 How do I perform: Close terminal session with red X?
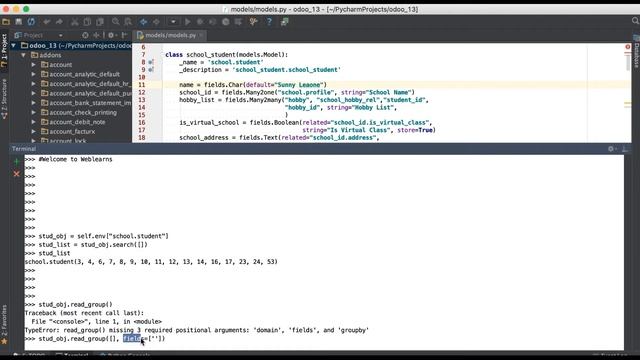click(17, 174)
